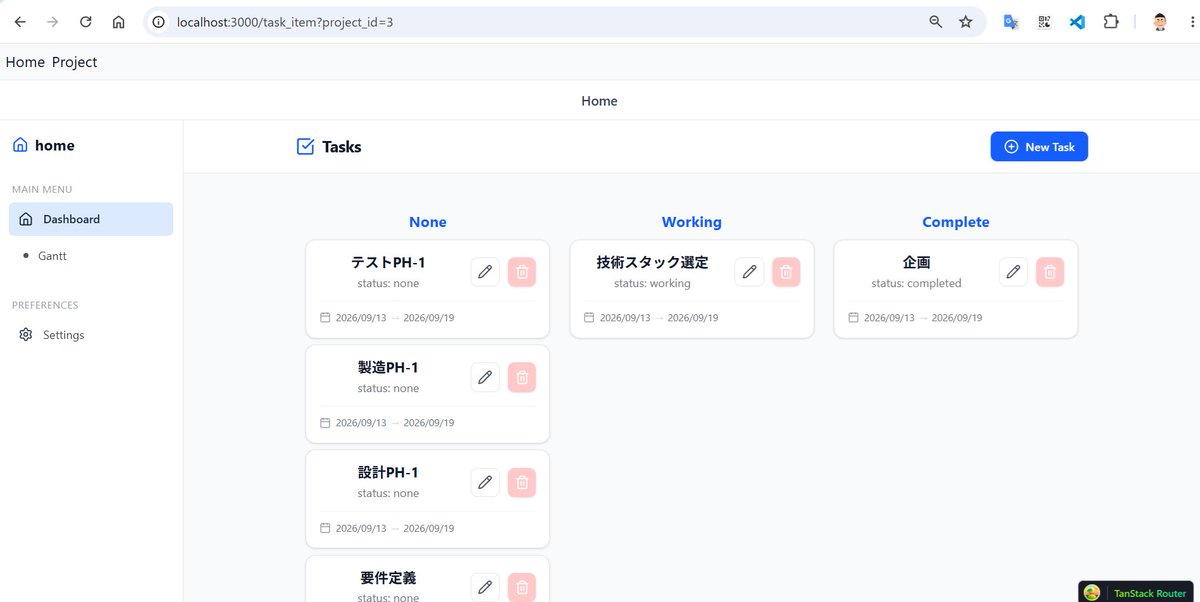Viewport: 1200px width, 602px height.
Task: Open the QR code extension icon
Action: point(1044,22)
